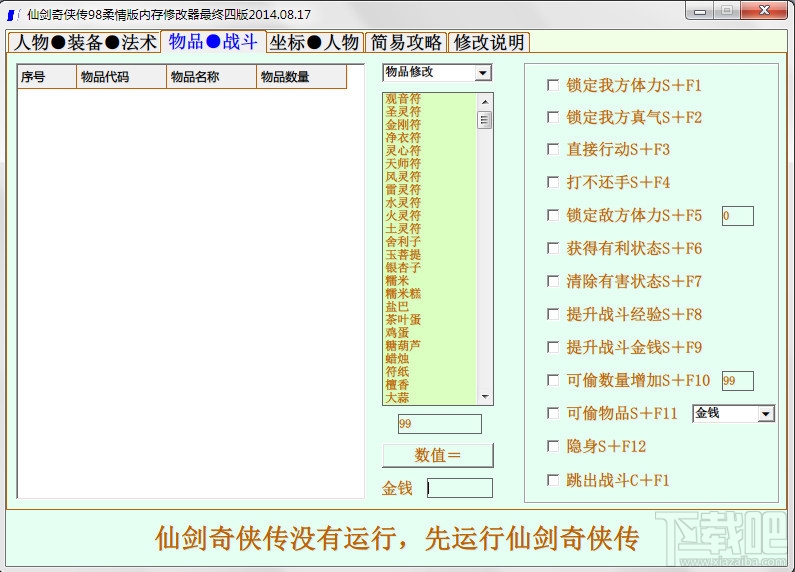This screenshot has height=572, width=795.
Task: Click the app icon in the title bar
Action: (x=13, y=15)
